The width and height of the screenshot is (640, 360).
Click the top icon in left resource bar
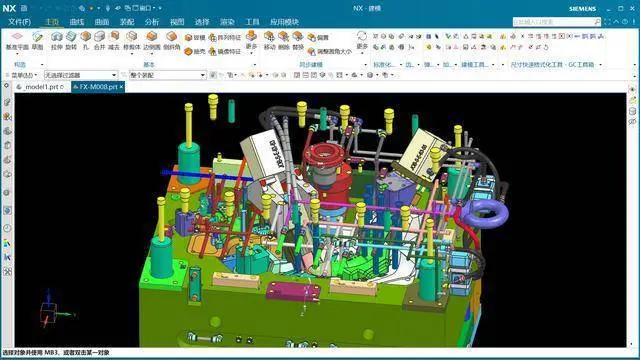coord(7,86)
